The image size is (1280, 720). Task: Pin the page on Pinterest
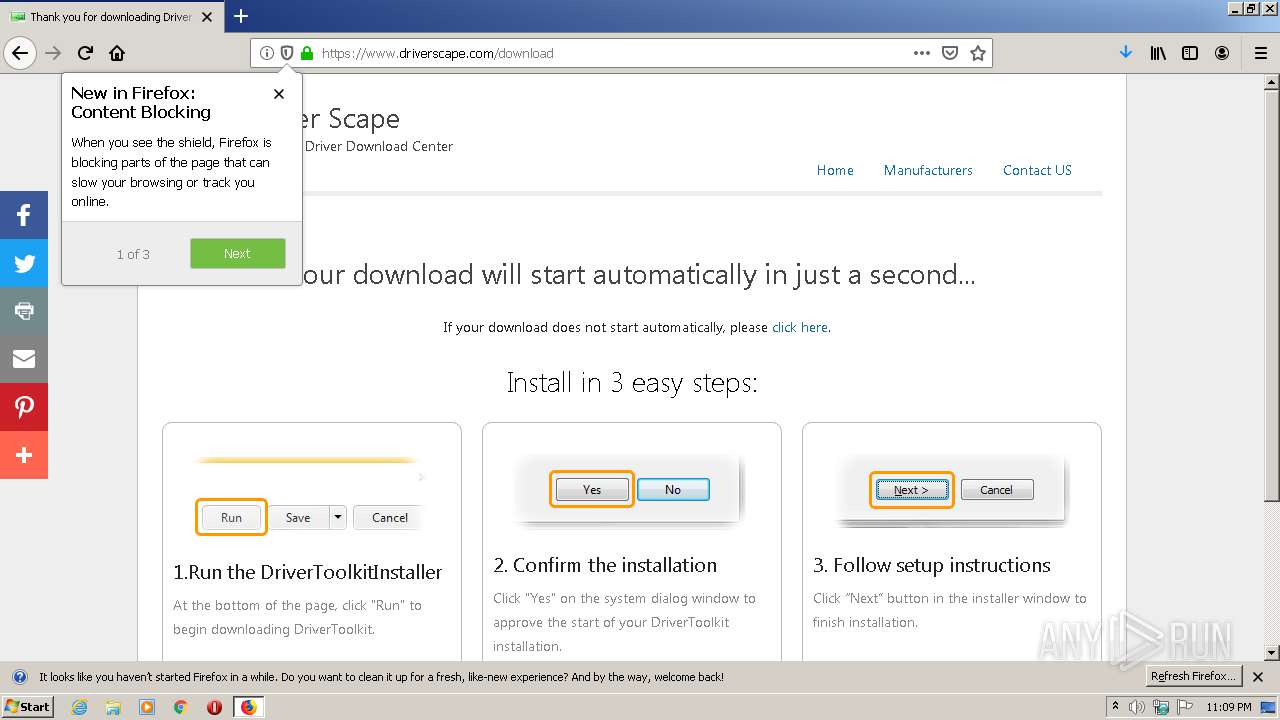tap(24, 407)
